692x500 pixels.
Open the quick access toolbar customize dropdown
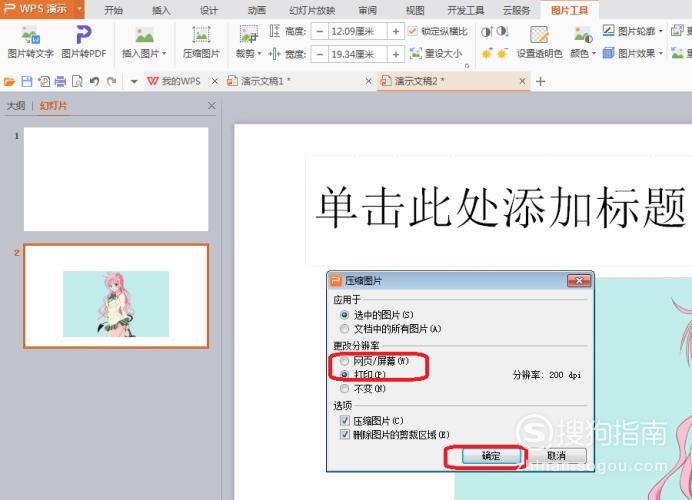(x=134, y=82)
